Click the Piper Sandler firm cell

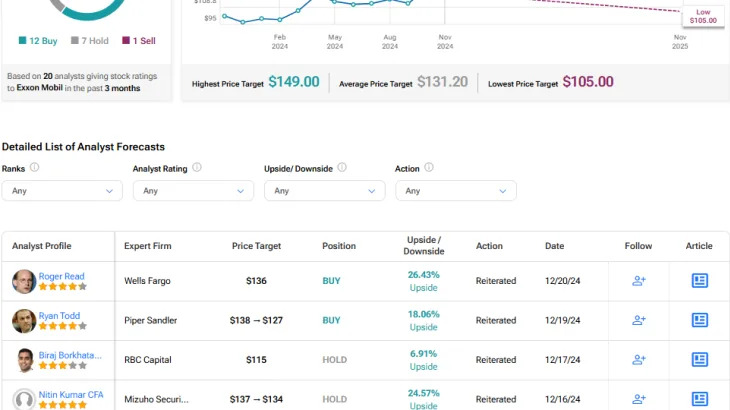(x=150, y=320)
